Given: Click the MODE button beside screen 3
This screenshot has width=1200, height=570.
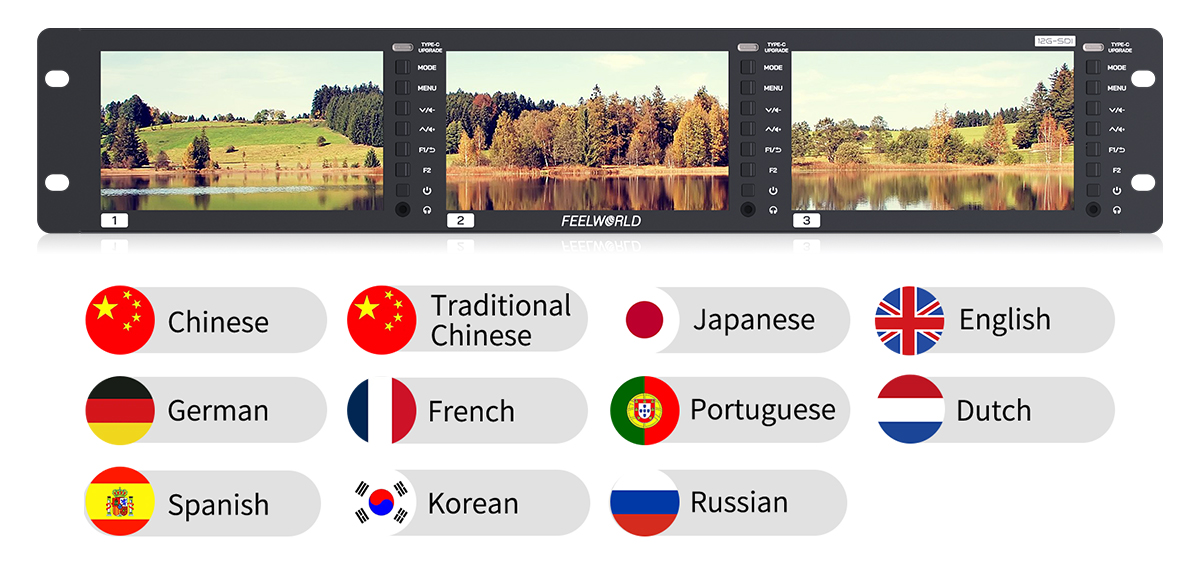Looking at the screenshot, I should coord(1093,67).
